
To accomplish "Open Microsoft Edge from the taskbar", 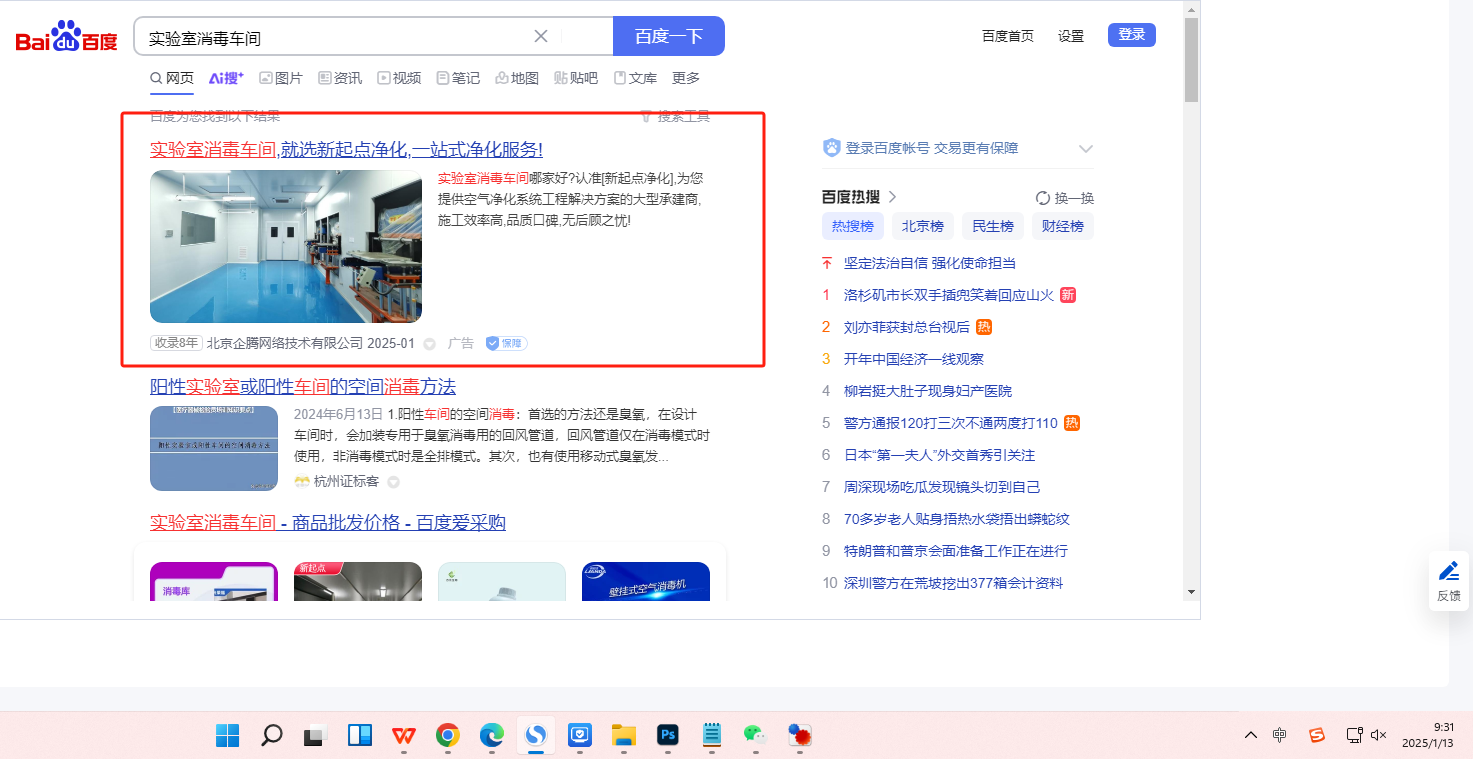I will click(x=492, y=736).
